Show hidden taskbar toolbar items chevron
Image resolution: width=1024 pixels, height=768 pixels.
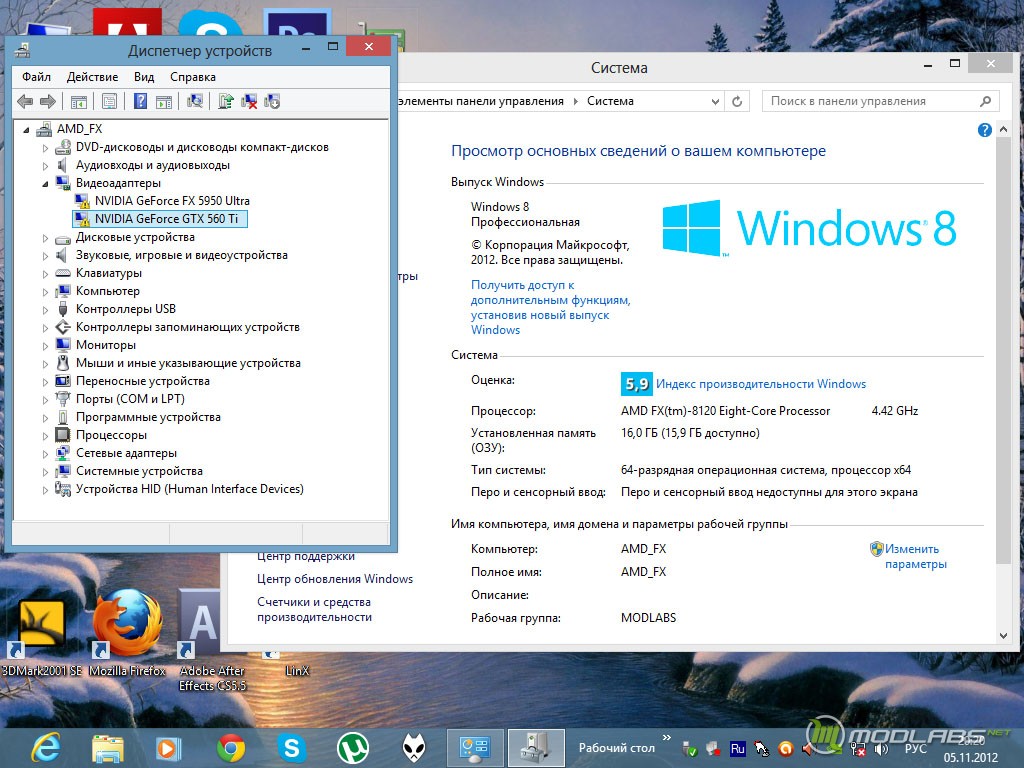pos(667,738)
